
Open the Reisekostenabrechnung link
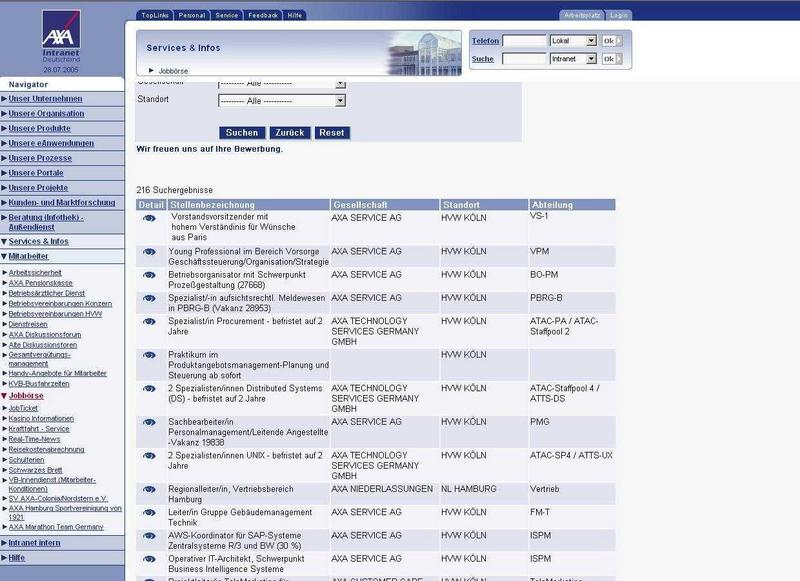46,450
